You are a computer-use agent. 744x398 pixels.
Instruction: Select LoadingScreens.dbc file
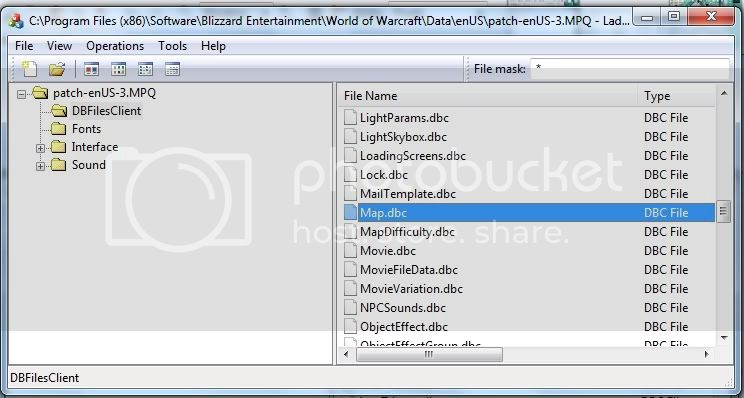[413, 156]
